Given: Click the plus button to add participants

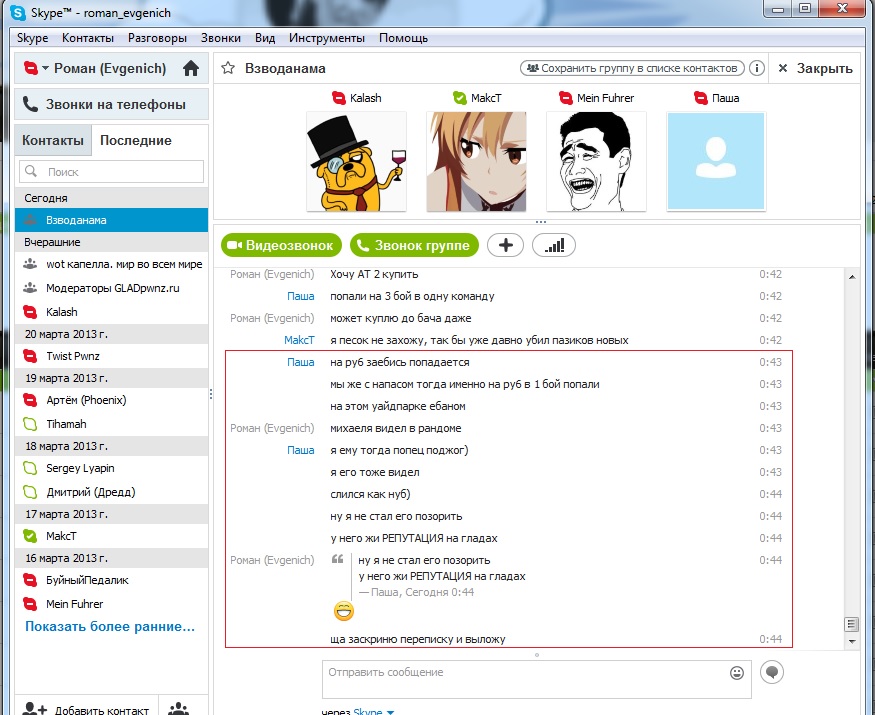Looking at the screenshot, I should (505, 245).
